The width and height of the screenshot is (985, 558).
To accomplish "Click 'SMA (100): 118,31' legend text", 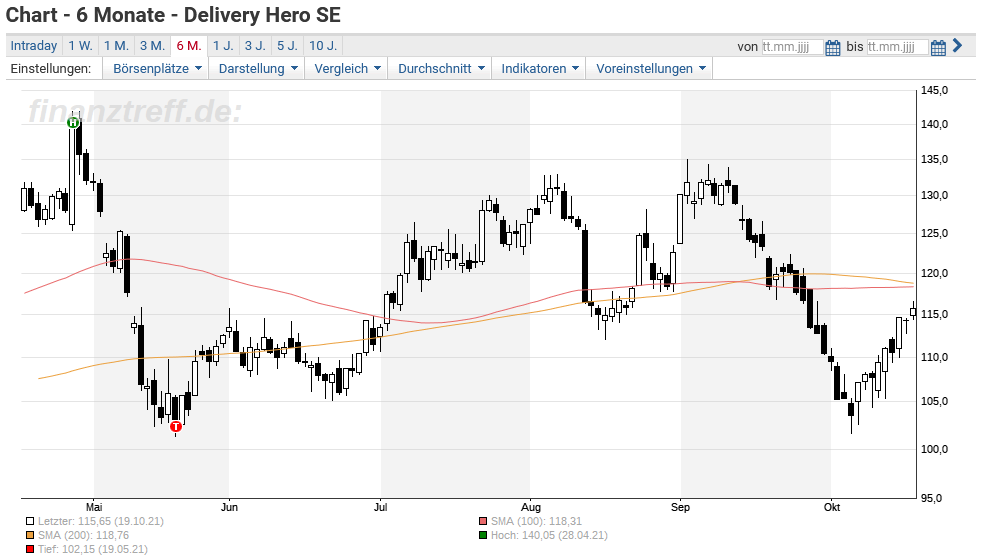I will [x=536, y=522].
